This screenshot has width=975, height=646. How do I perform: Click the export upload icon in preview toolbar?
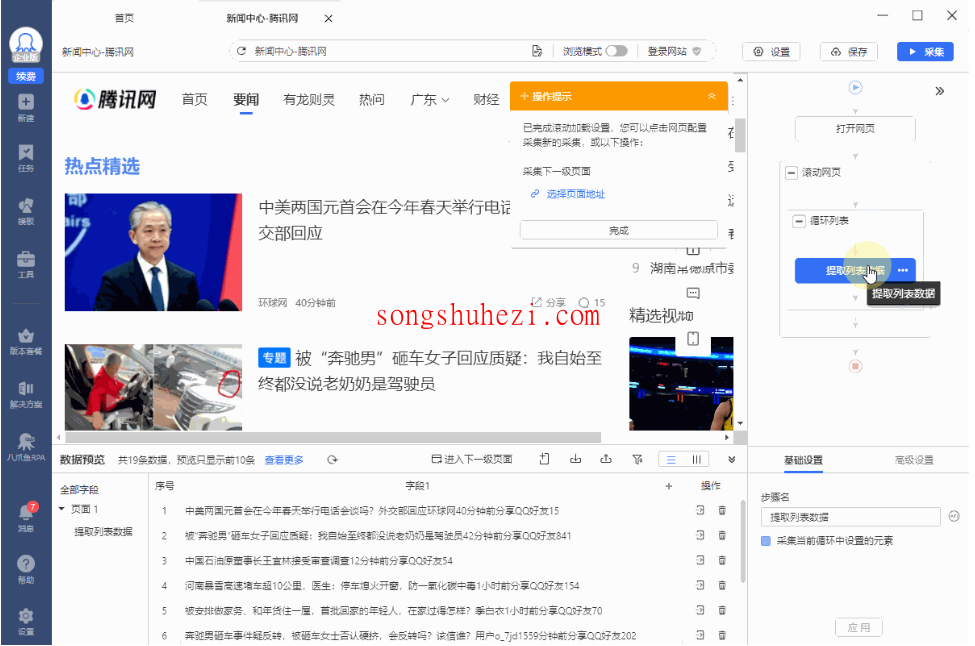pos(606,459)
